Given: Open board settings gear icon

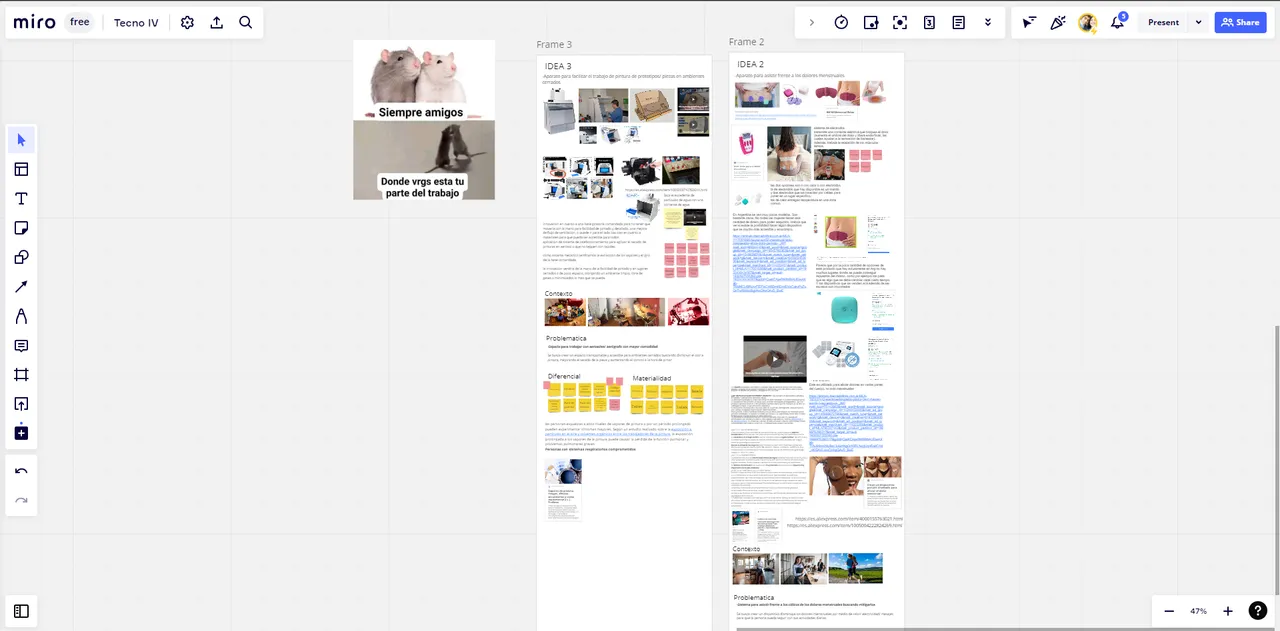Looking at the screenshot, I should point(187,22).
